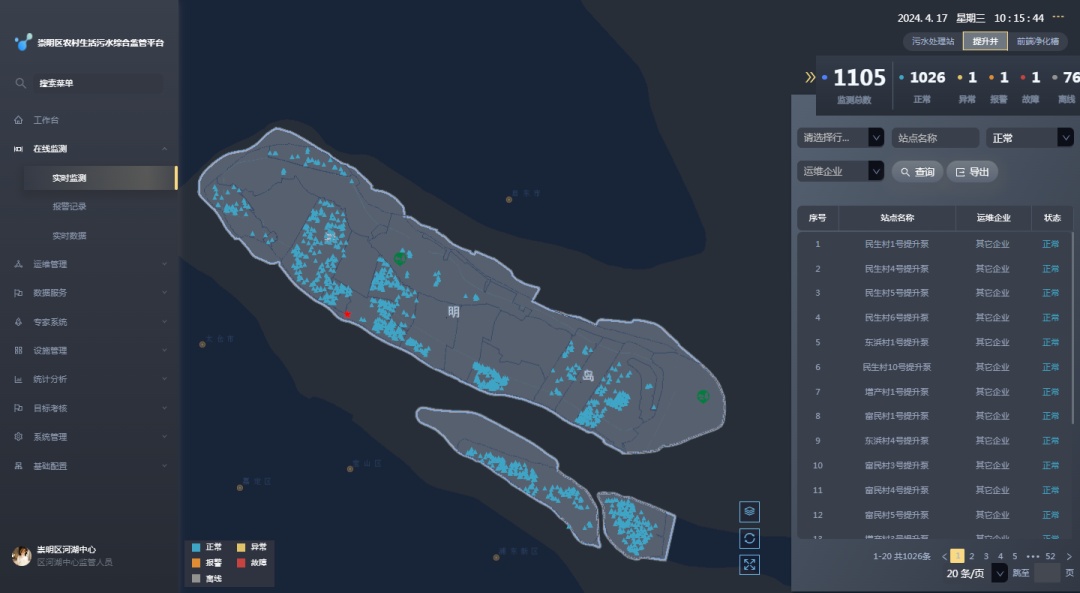Switch to 前端净化槽 tab
The image size is (1080, 593).
tap(1037, 41)
